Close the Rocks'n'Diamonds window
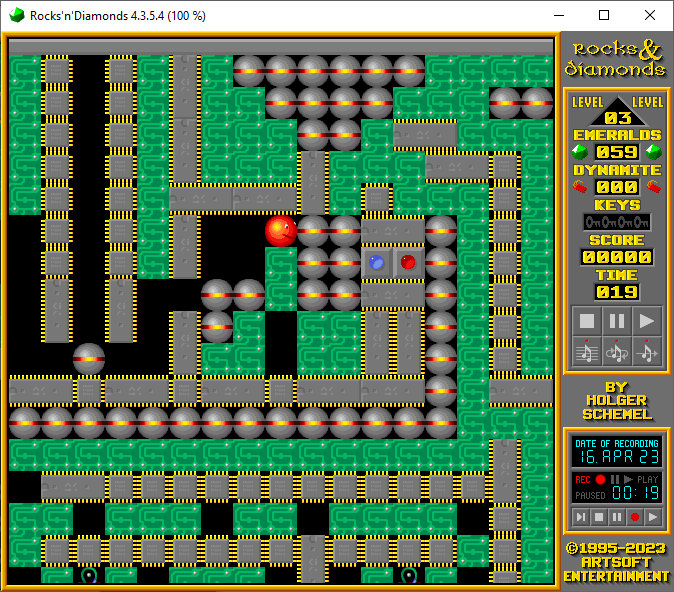This screenshot has height=592, width=674. point(650,15)
